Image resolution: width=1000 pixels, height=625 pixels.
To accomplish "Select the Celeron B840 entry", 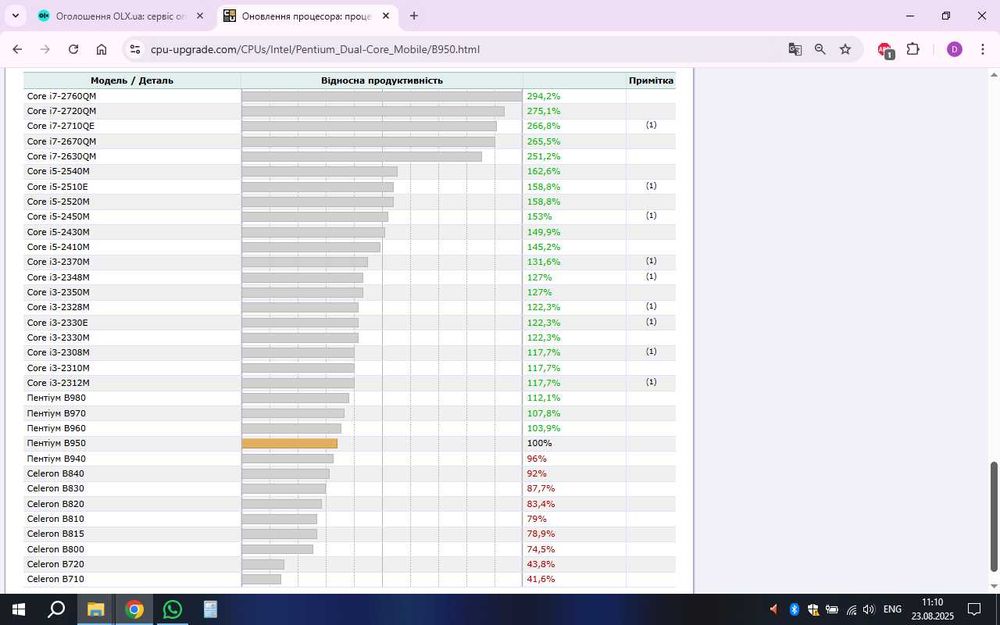I will click(x=55, y=473).
